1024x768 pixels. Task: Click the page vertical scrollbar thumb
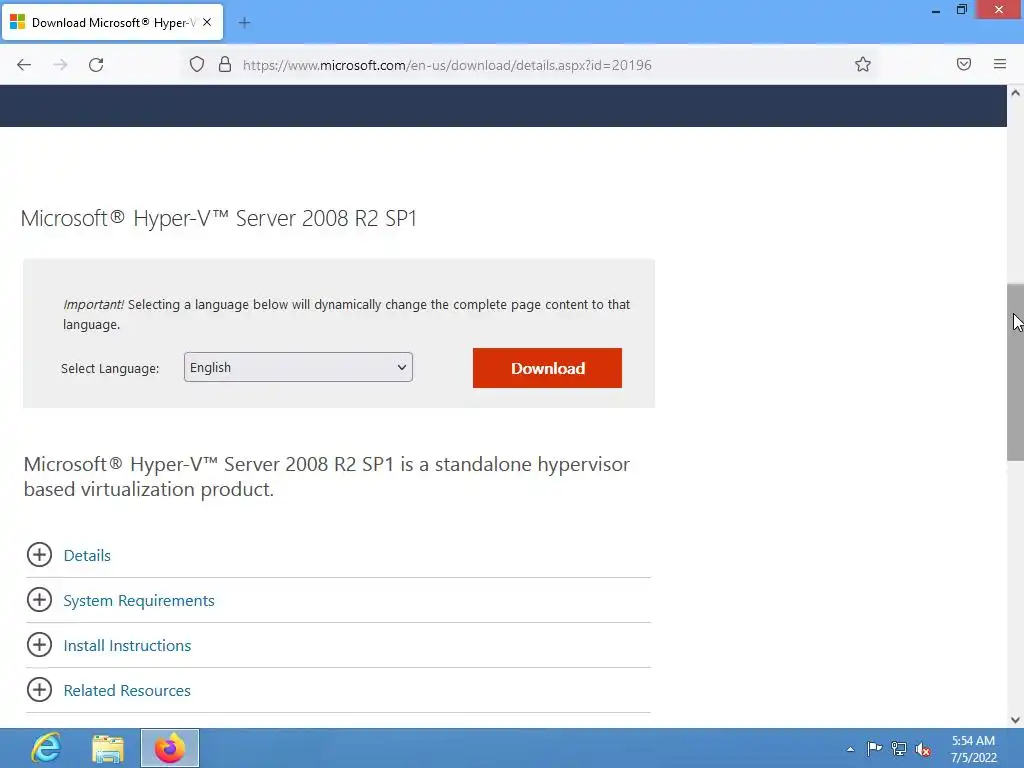coord(1015,372)
